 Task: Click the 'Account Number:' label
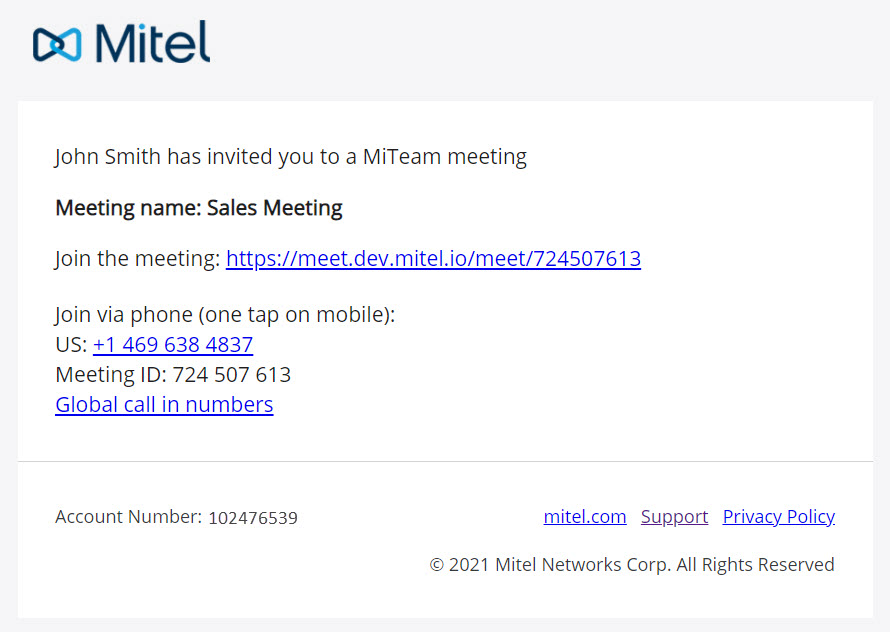point(128,517)
